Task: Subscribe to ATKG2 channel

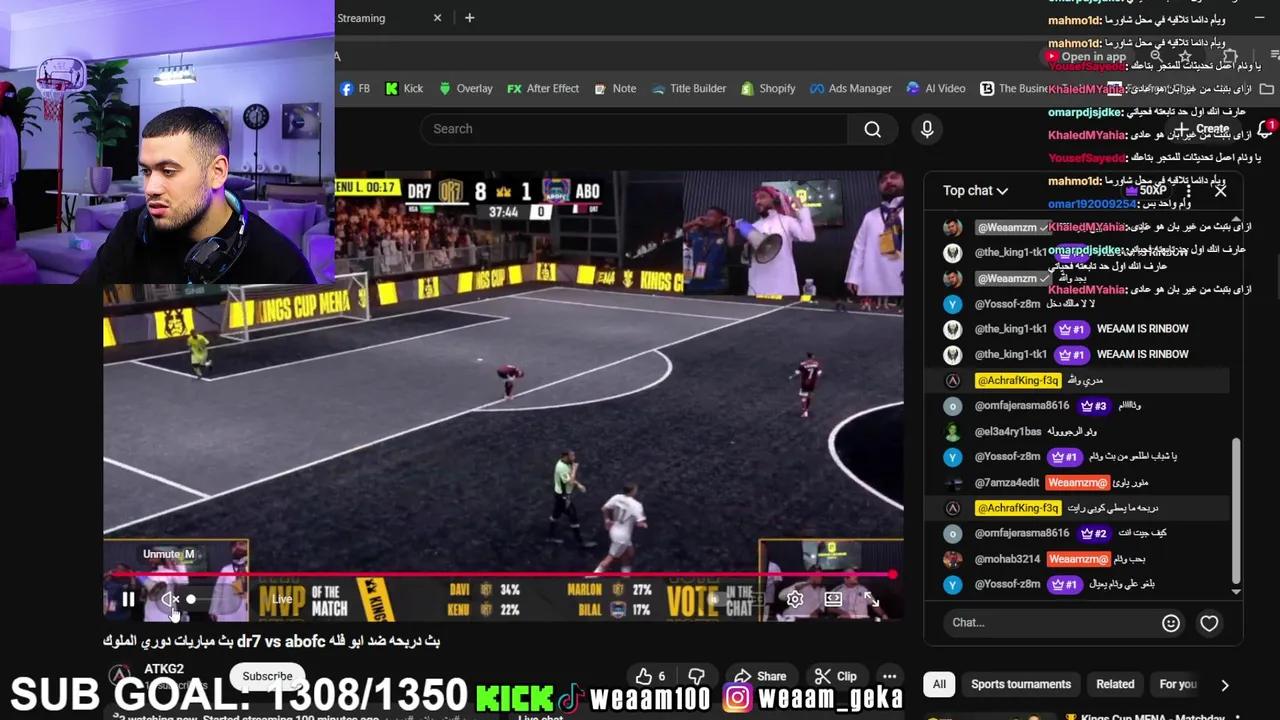Action: (x=267, y=676)
